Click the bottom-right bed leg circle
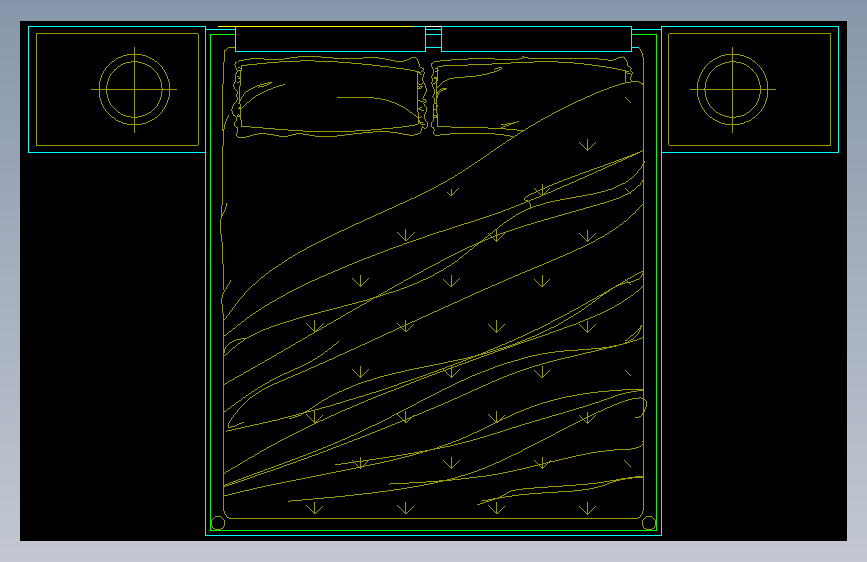Screen dimensions: 867x562 (x=649, y=523)
